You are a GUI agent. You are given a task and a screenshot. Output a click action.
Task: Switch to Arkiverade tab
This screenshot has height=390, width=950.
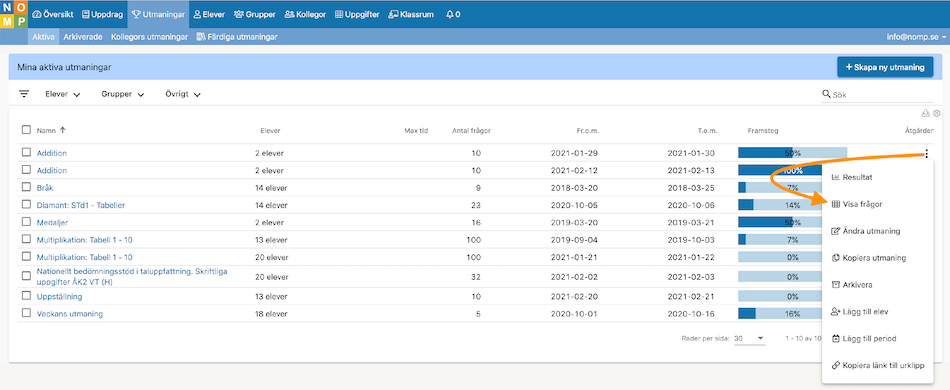click(83, 37)
